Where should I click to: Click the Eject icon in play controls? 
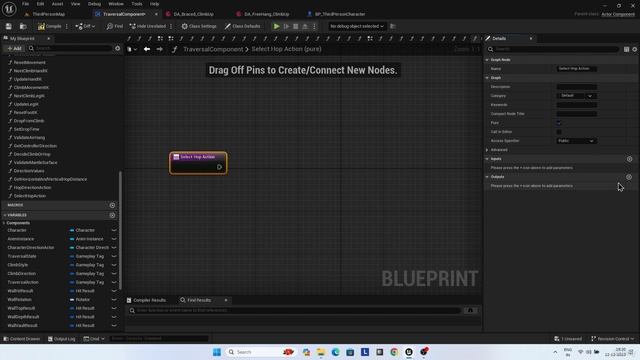305,26
